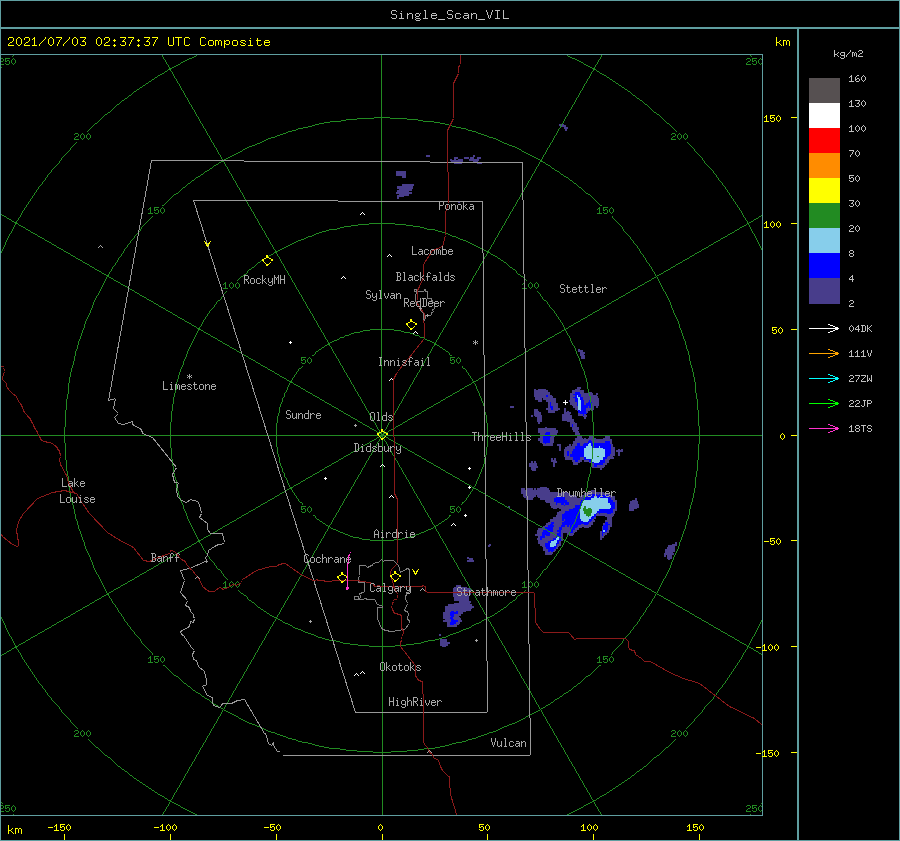Screen dimensions: 900x841
Task: Click the kg/m2 unit label
Action: click(x=848, y=54)
